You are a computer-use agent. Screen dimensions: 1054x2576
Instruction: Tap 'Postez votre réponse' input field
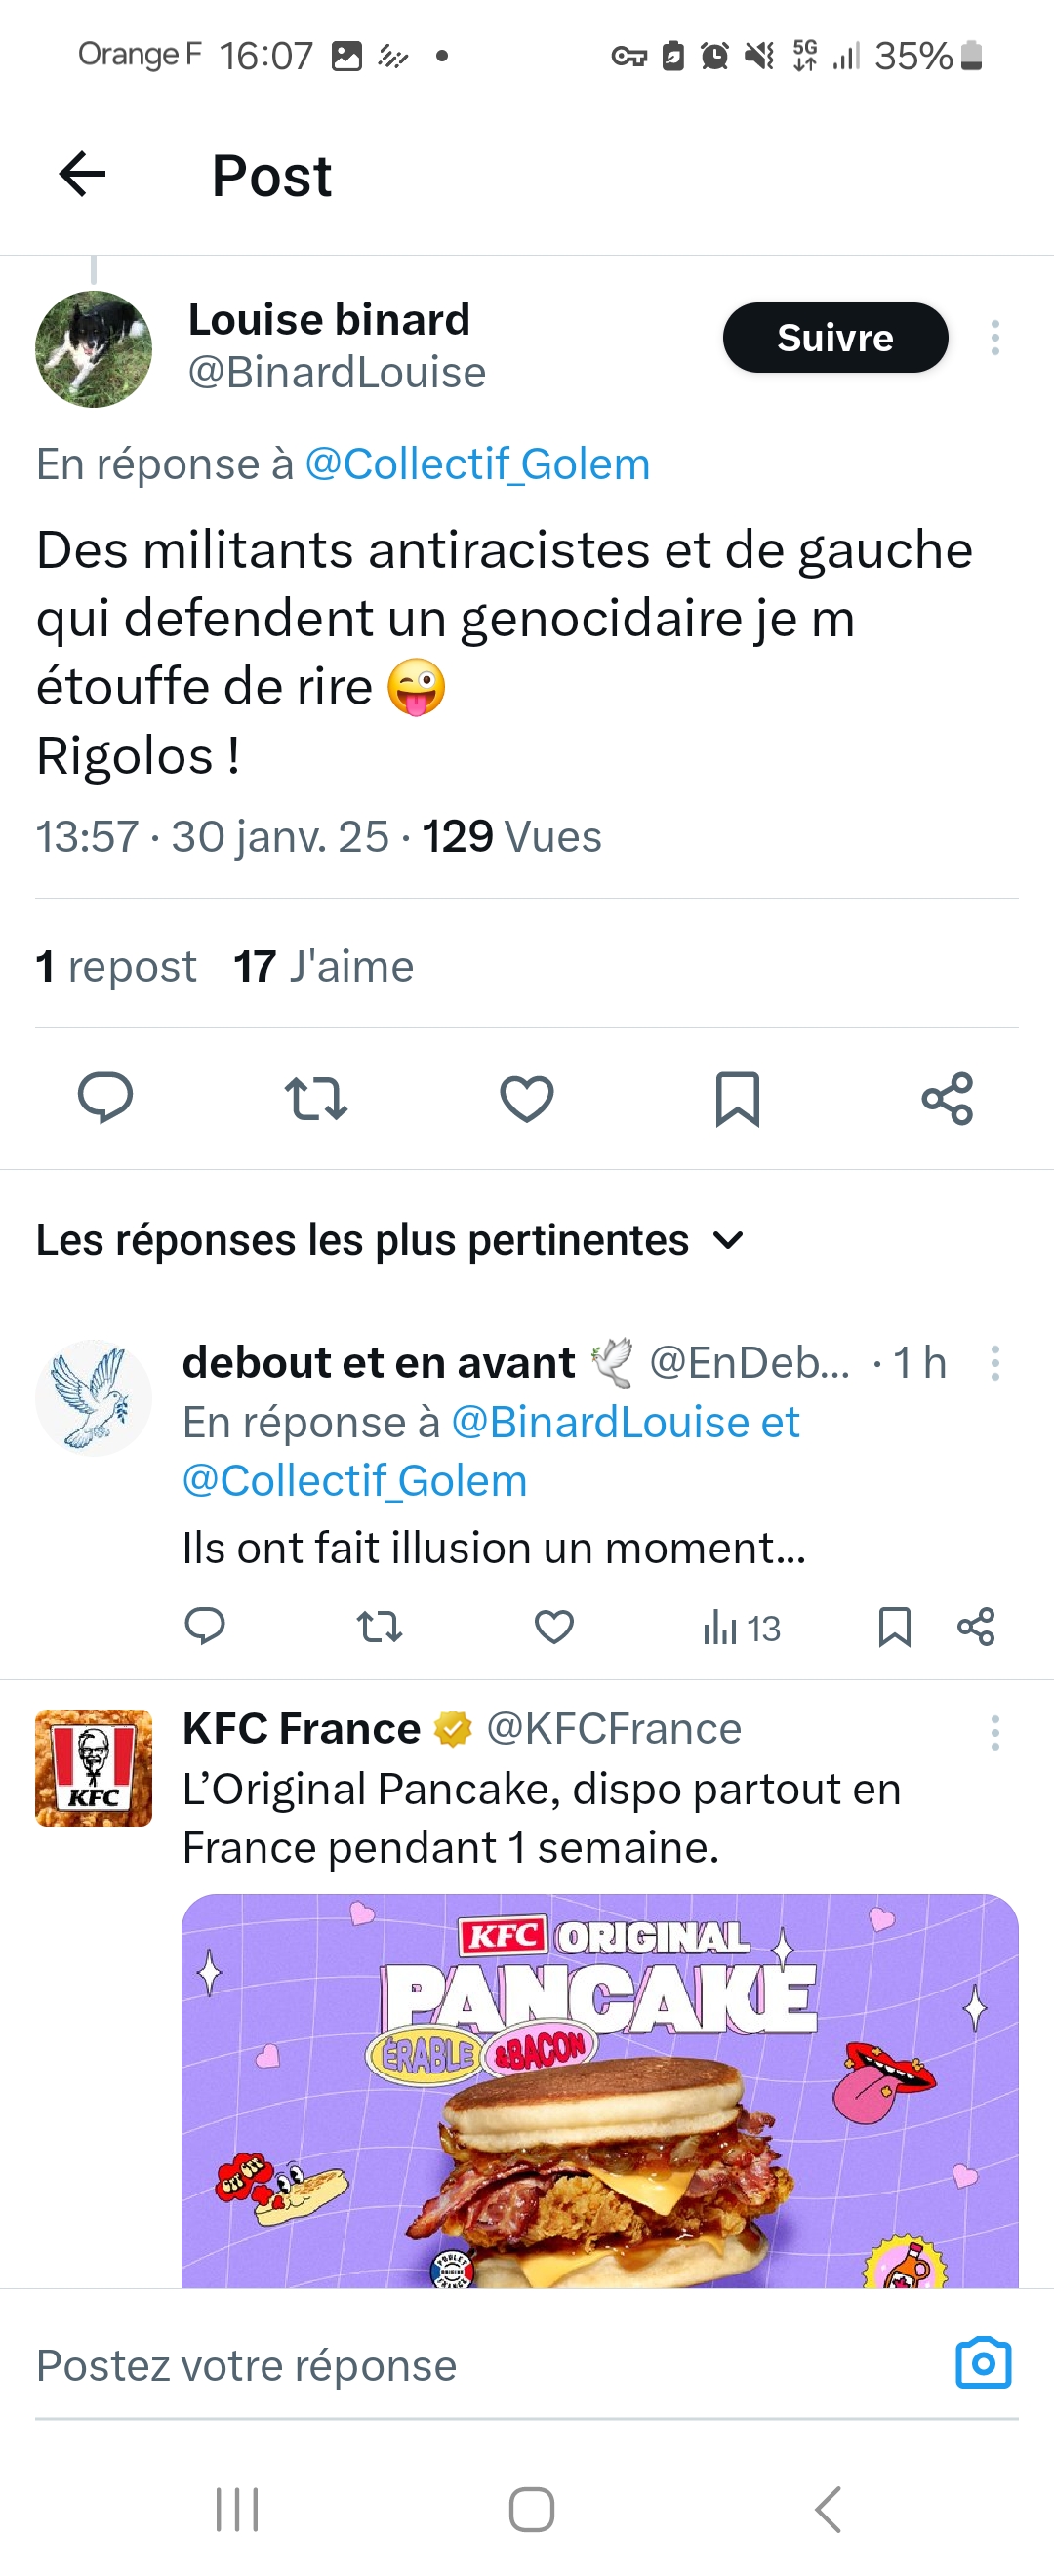click(x=480, y=2365)
